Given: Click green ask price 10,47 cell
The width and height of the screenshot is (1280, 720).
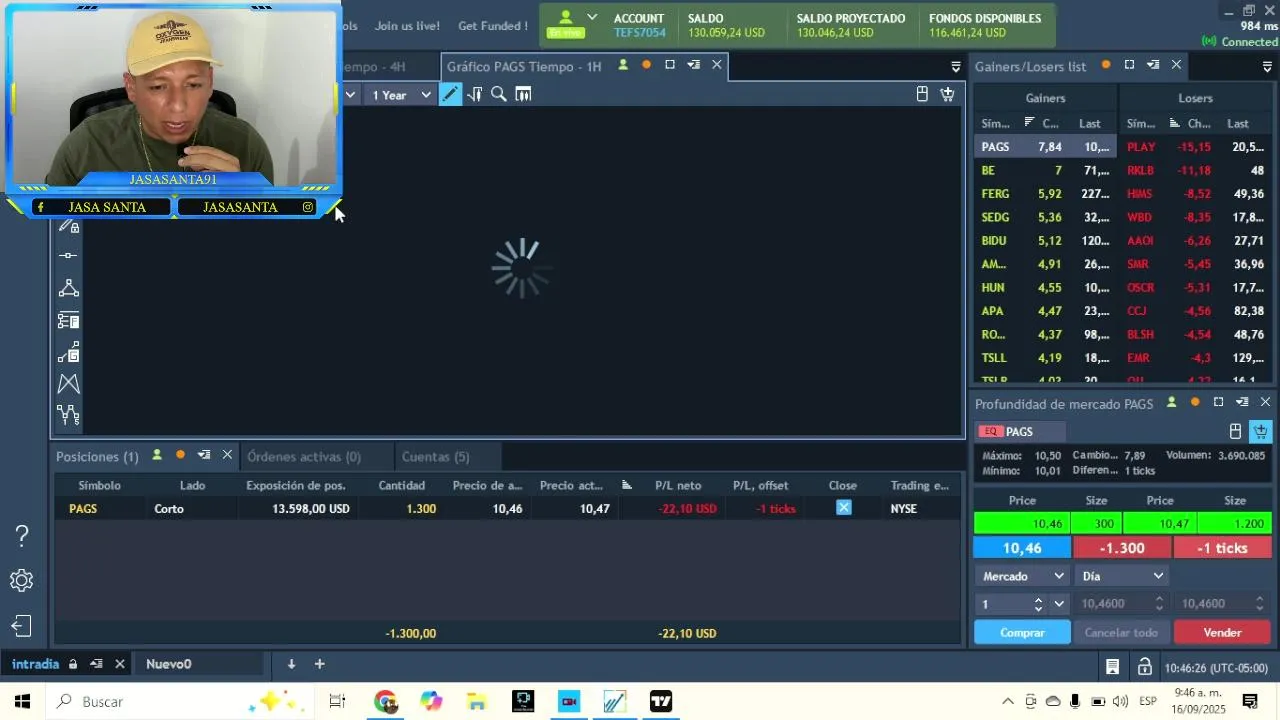Looking at the screenshot, I should pos(1160,523).
